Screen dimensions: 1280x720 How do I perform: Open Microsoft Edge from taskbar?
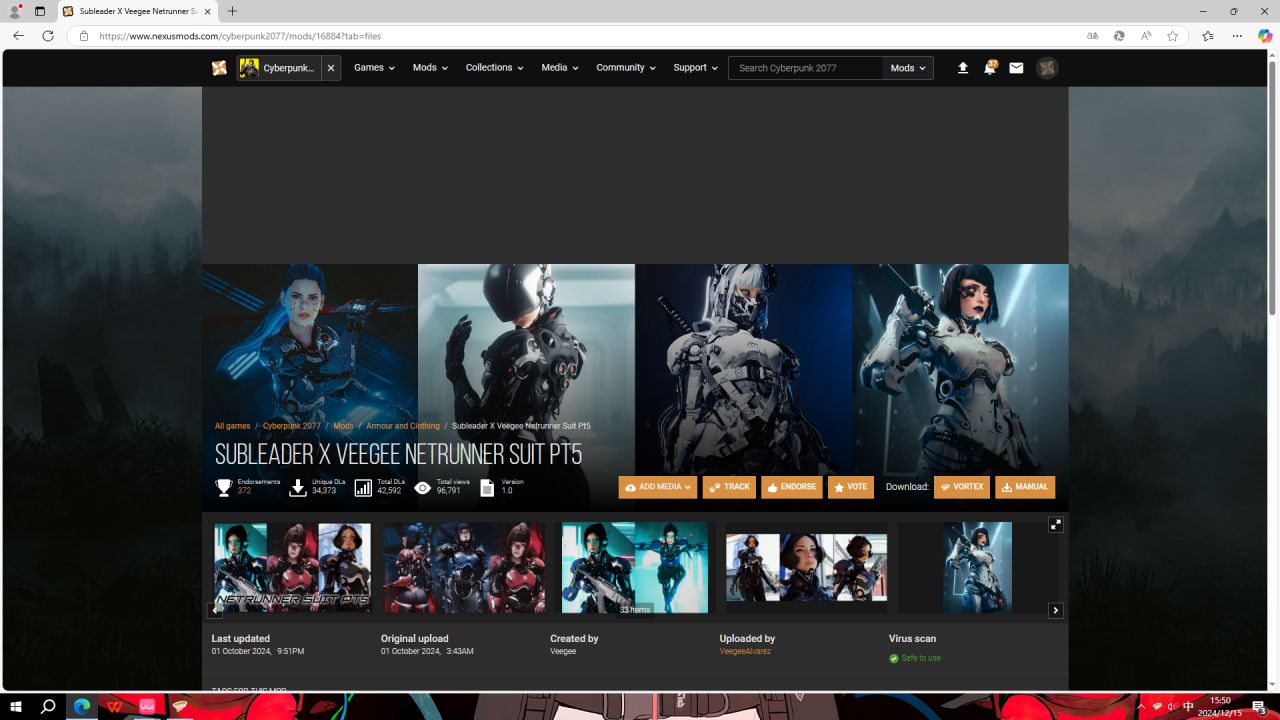click(x=83, y=706)
